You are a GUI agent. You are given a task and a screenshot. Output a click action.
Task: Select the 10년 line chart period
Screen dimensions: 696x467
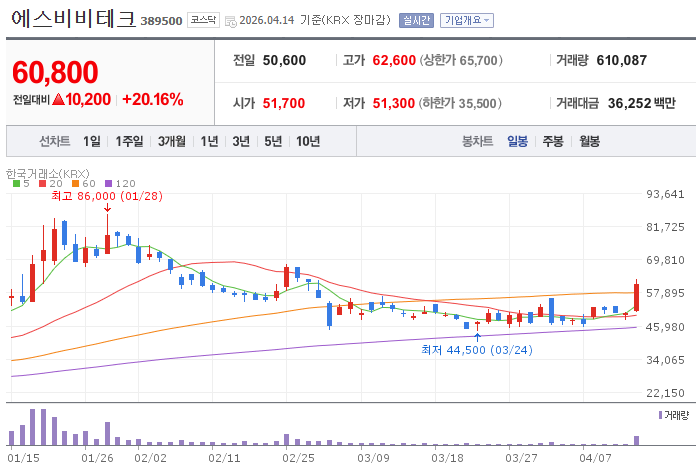308,141
